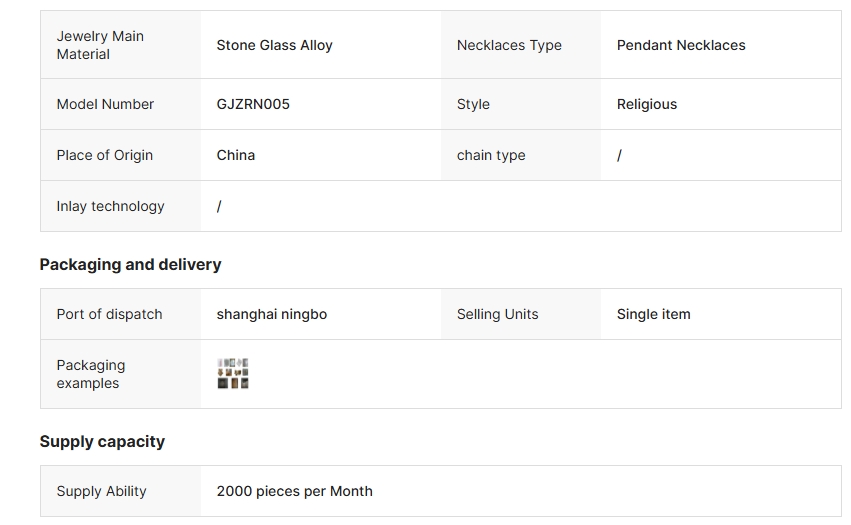Click the Supply capacity heading
Screen dimensions: 851x525
(x=102, y=441)
